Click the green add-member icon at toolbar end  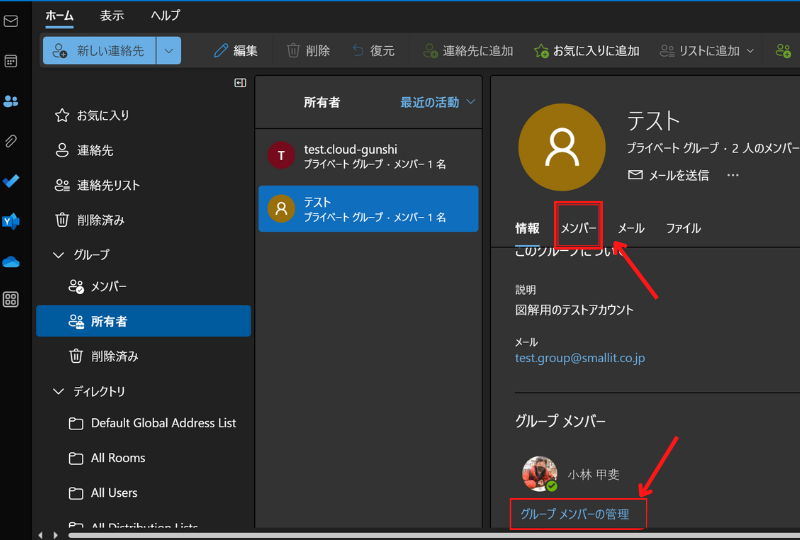pyautogui.click(x=783, y=51)
